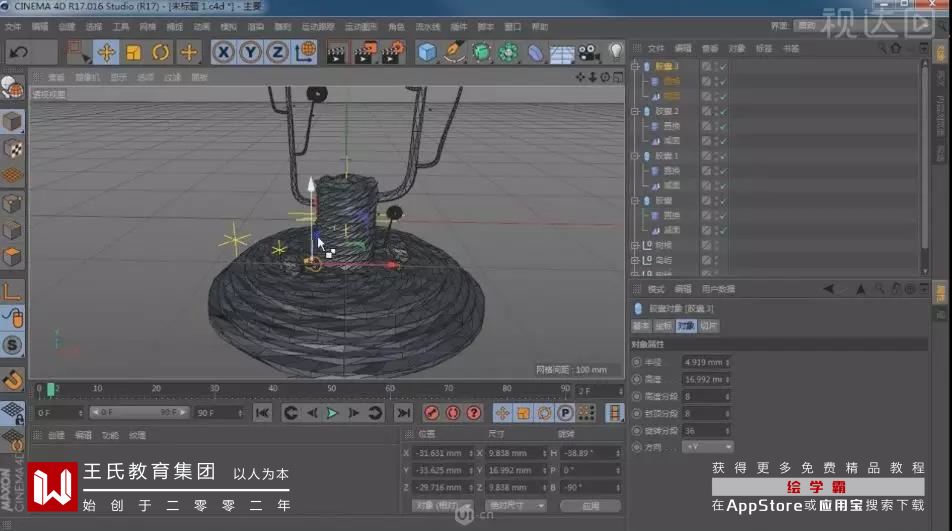Open the Deformer objects icon

(535, 52)
